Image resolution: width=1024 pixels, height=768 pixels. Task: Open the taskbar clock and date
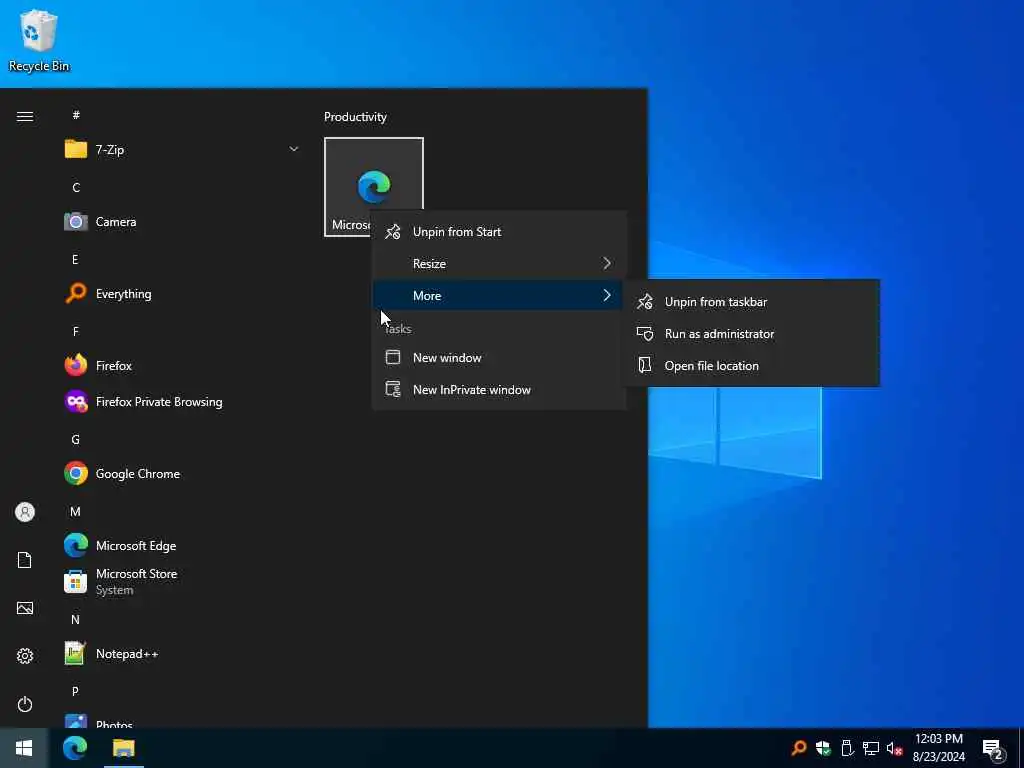(x=938, y=748)
